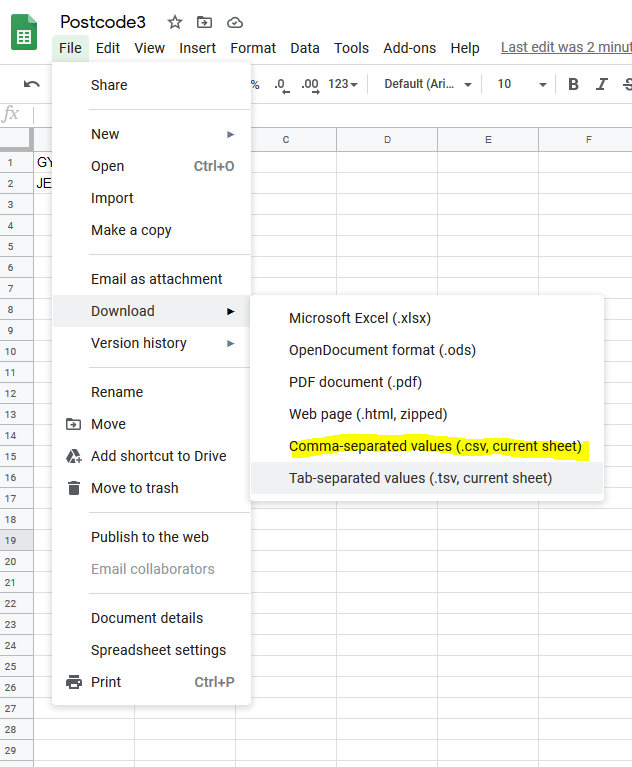Open the 123 number format dropdown
This screenshot has width=632, height=767.
(x=343, y=84)
